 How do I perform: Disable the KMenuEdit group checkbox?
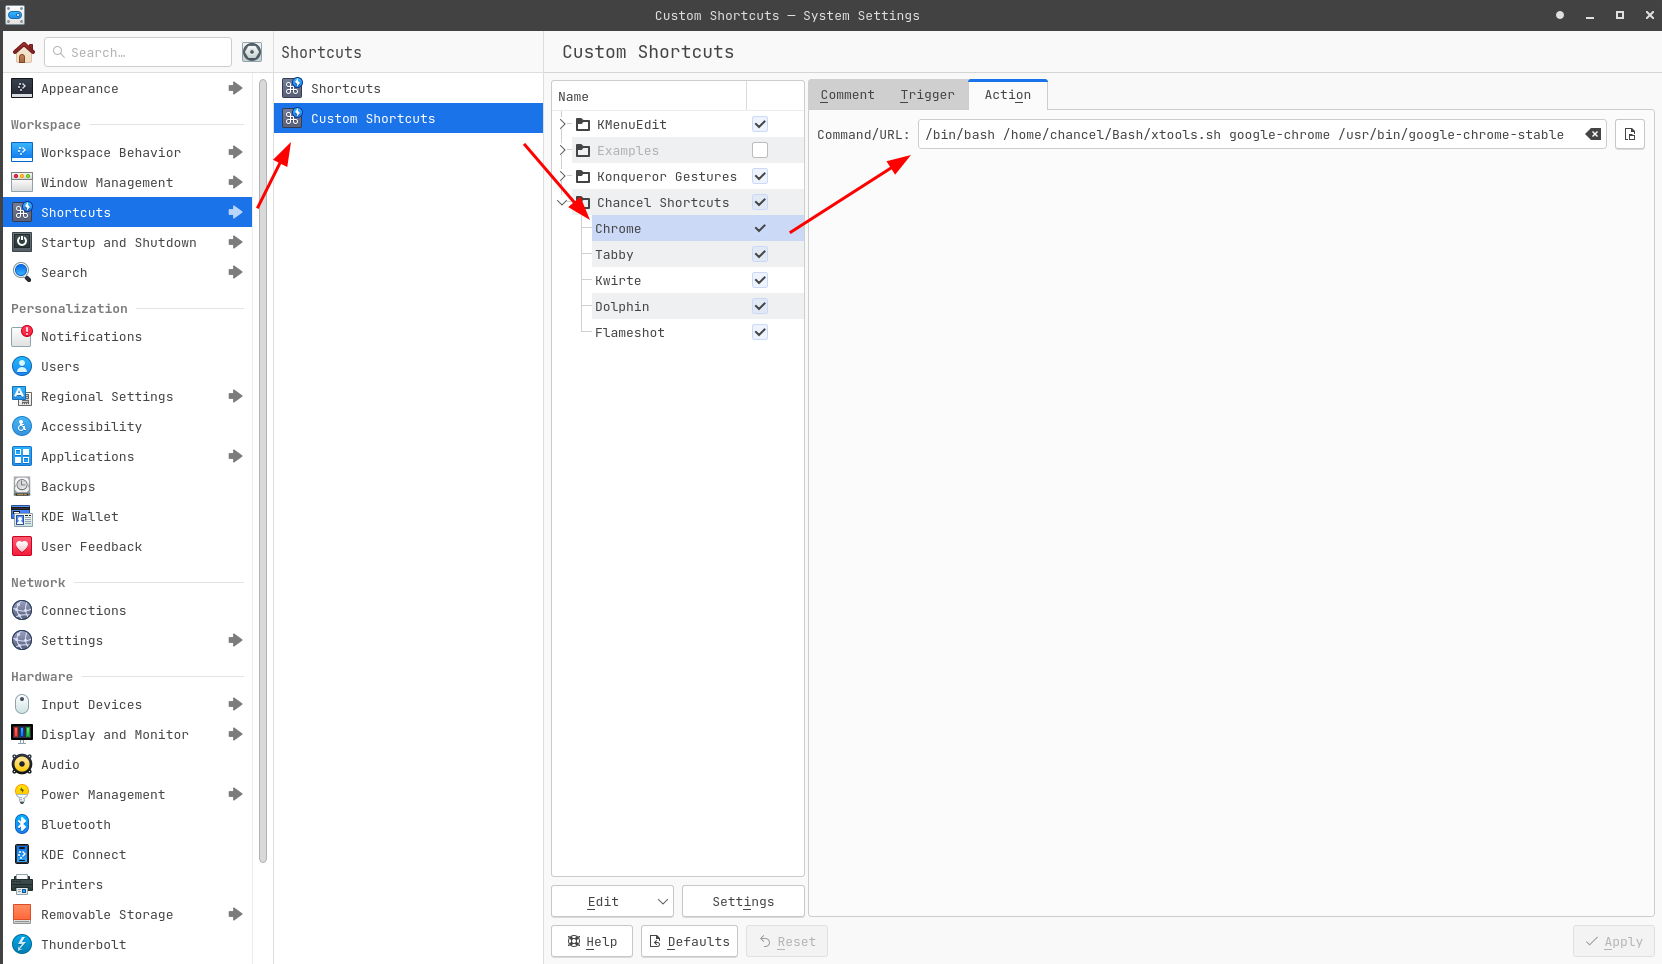click(760, 124)
